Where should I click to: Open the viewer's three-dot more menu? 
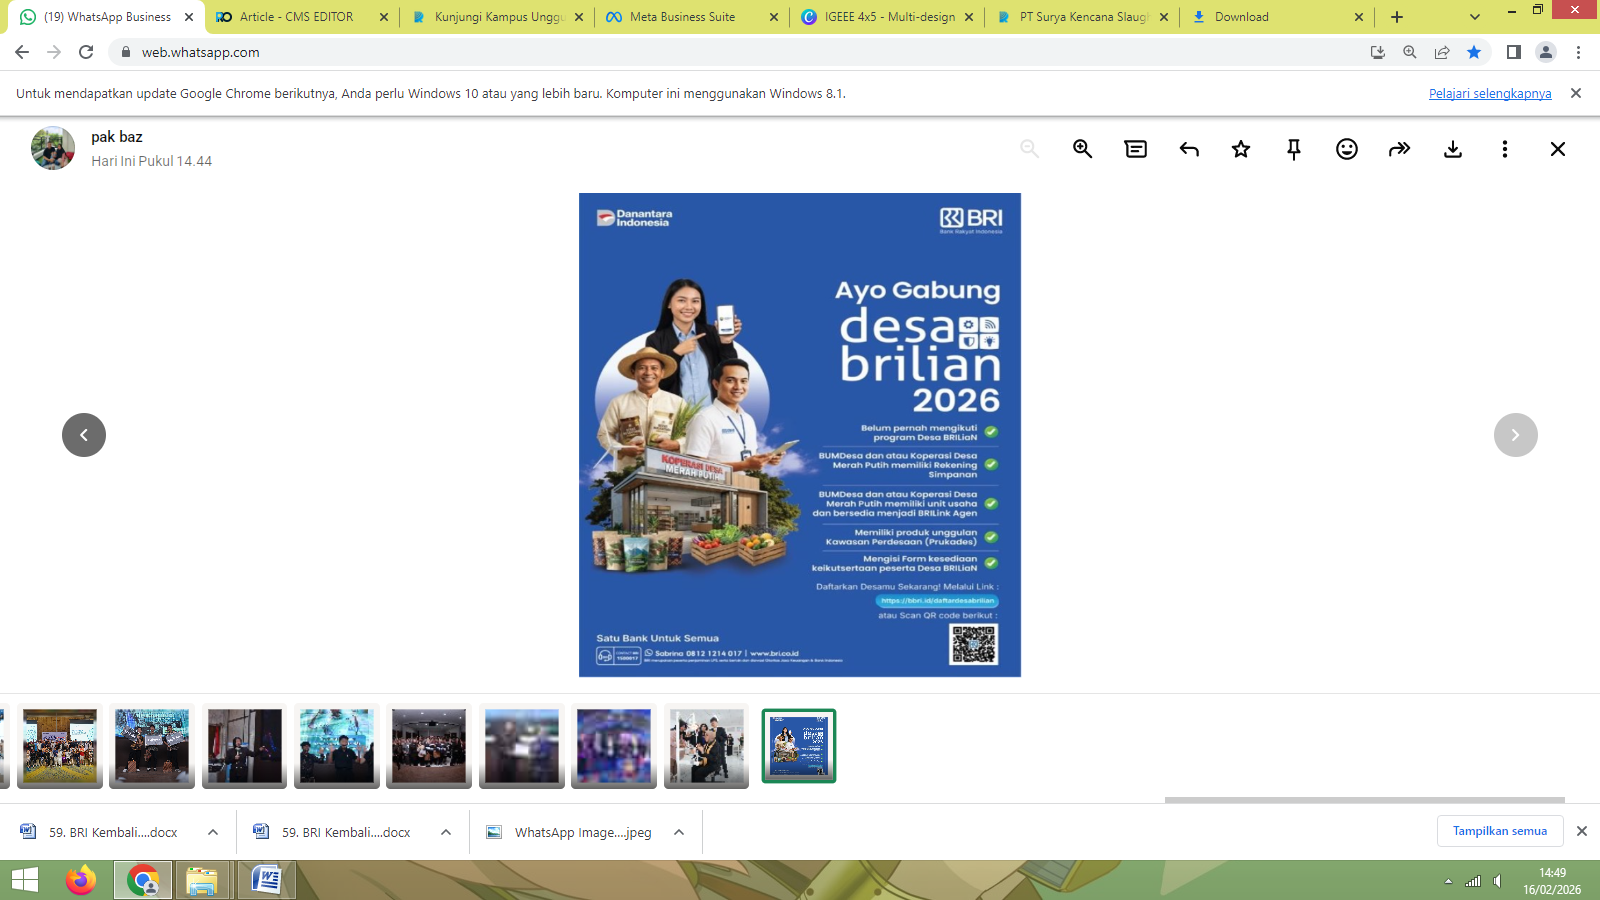tap(1505, 149)
